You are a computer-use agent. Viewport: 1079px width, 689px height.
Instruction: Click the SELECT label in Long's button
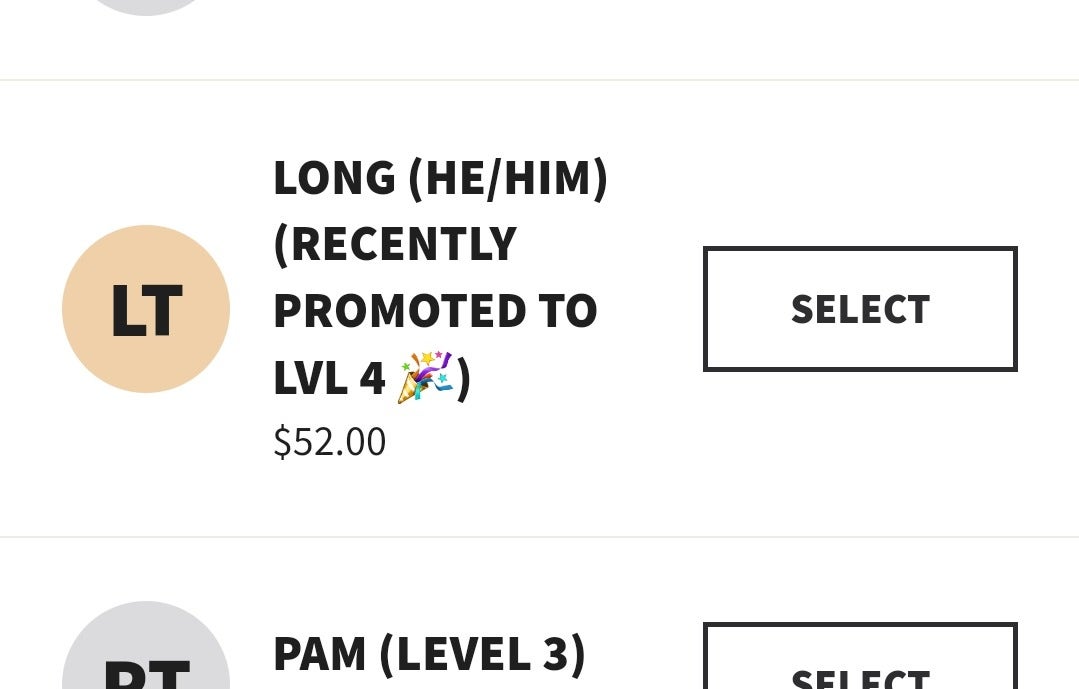(x=860, y=310)
